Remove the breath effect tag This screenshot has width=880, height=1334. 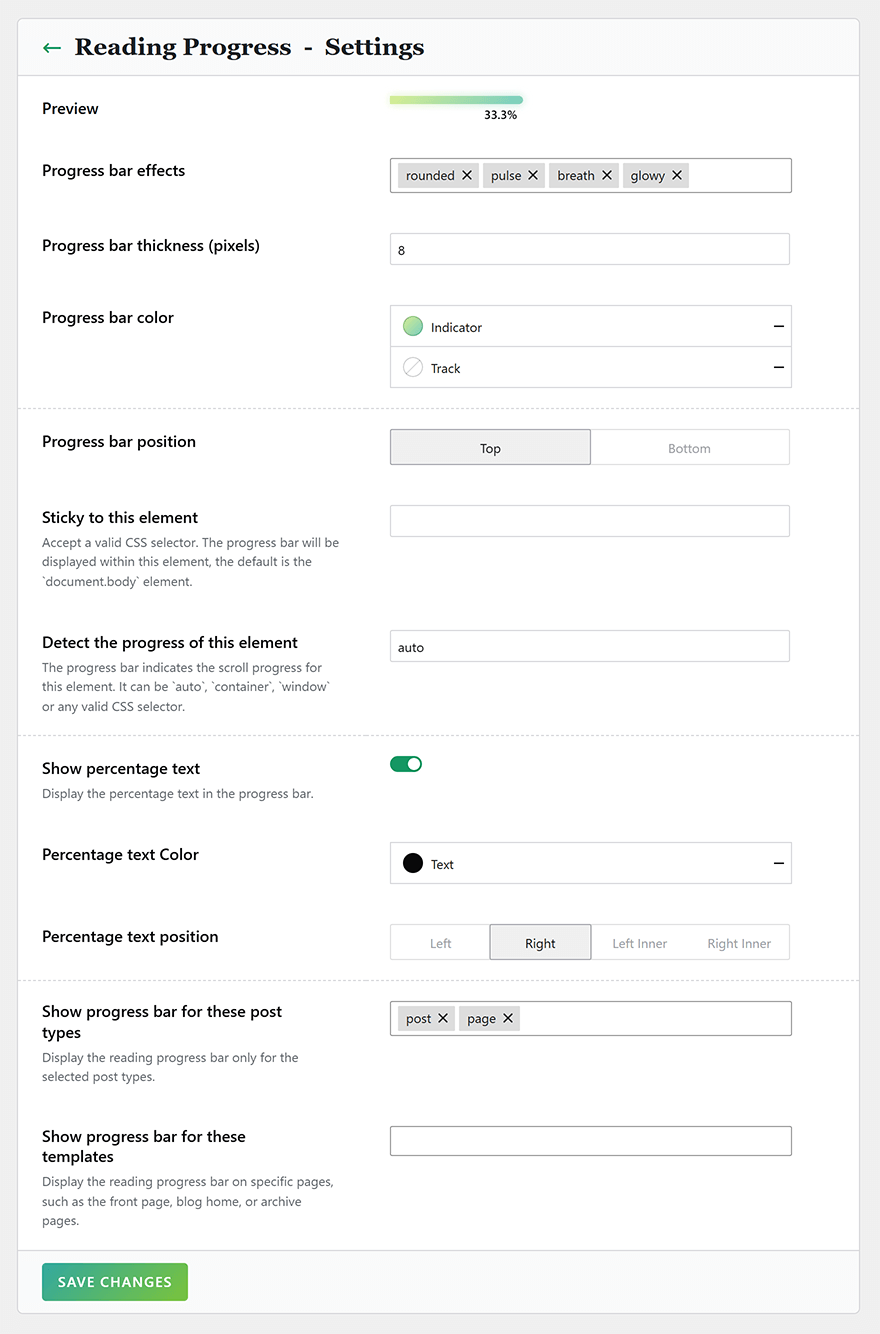(607, 175)
